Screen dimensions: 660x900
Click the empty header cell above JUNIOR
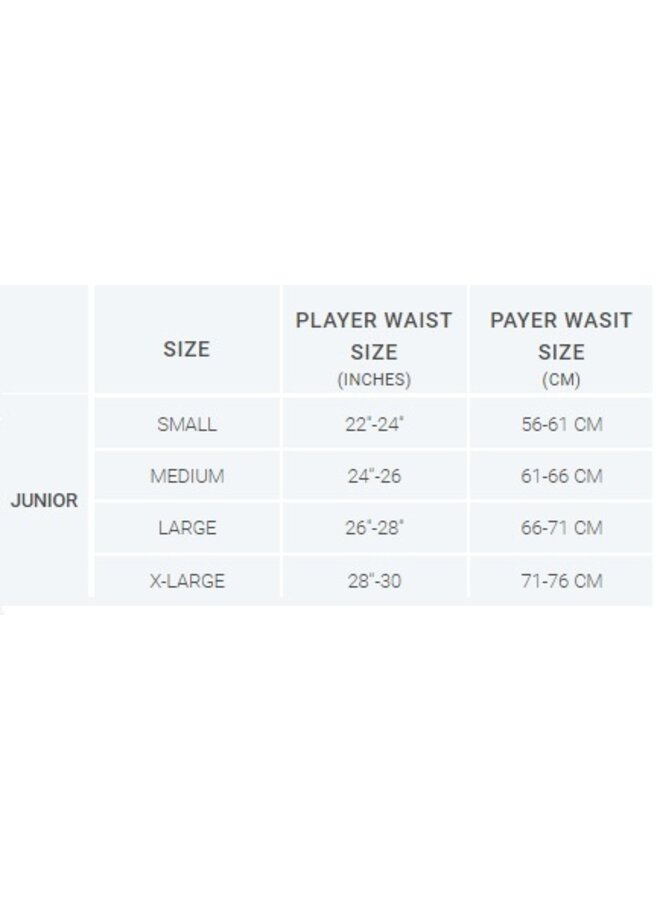point(44,339)
